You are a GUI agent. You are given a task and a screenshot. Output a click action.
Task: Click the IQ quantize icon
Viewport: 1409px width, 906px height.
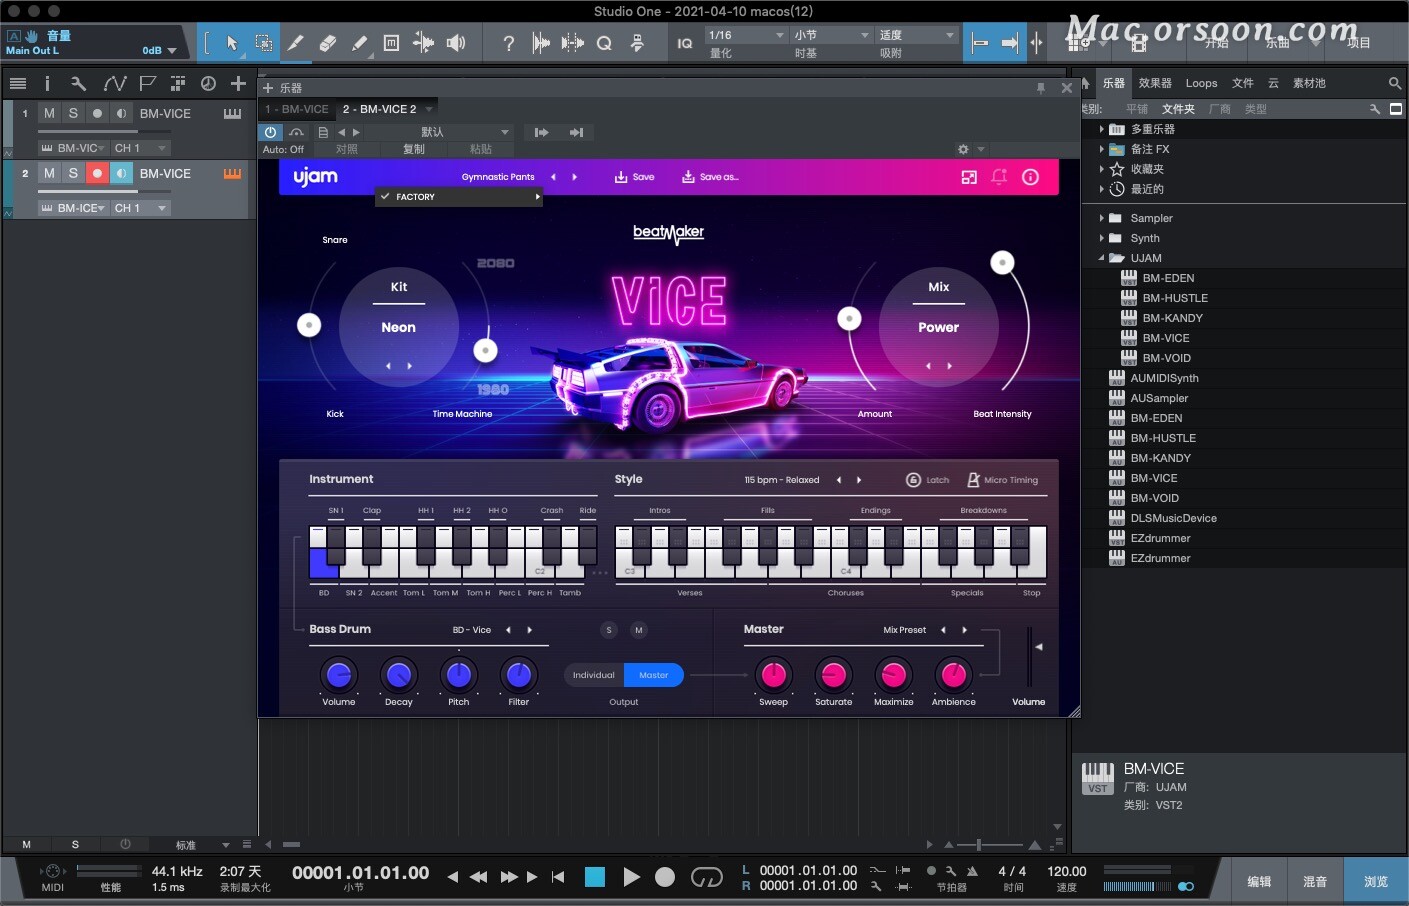pyautogui.click(x=685, y=43)
